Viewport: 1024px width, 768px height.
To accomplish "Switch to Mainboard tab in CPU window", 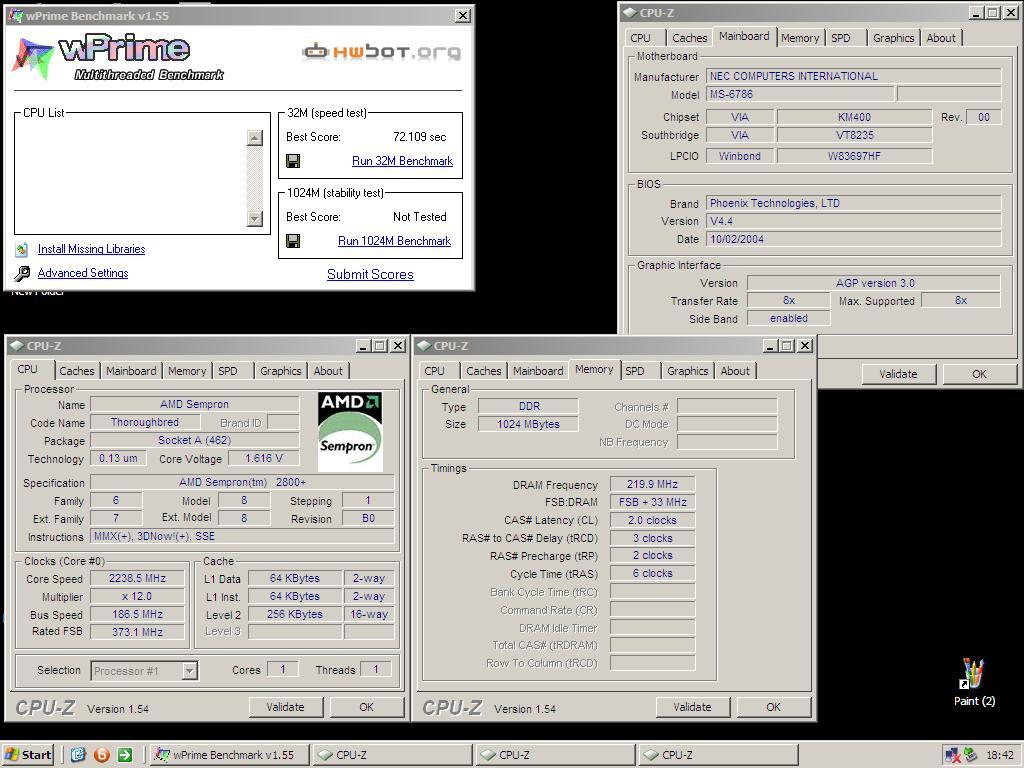I will 131,371.
